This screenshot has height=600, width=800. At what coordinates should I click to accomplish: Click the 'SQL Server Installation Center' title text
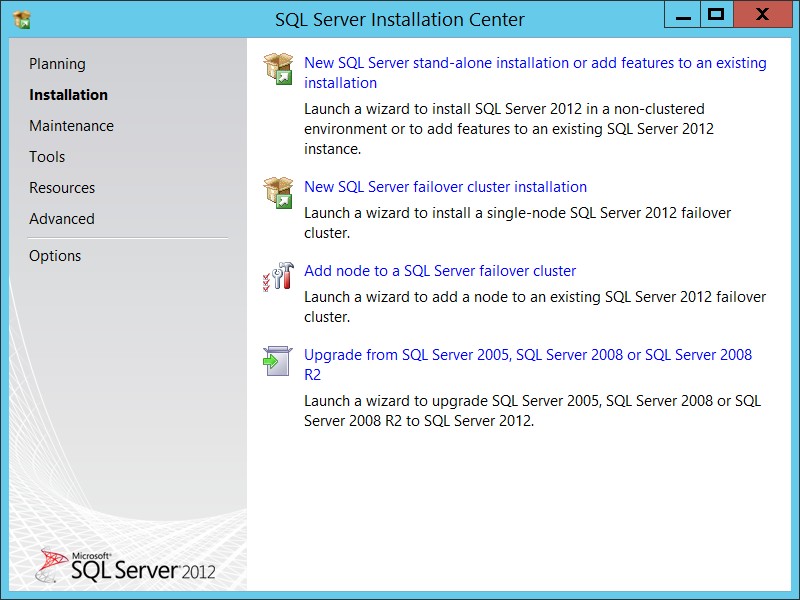click(x=399, y=19)
